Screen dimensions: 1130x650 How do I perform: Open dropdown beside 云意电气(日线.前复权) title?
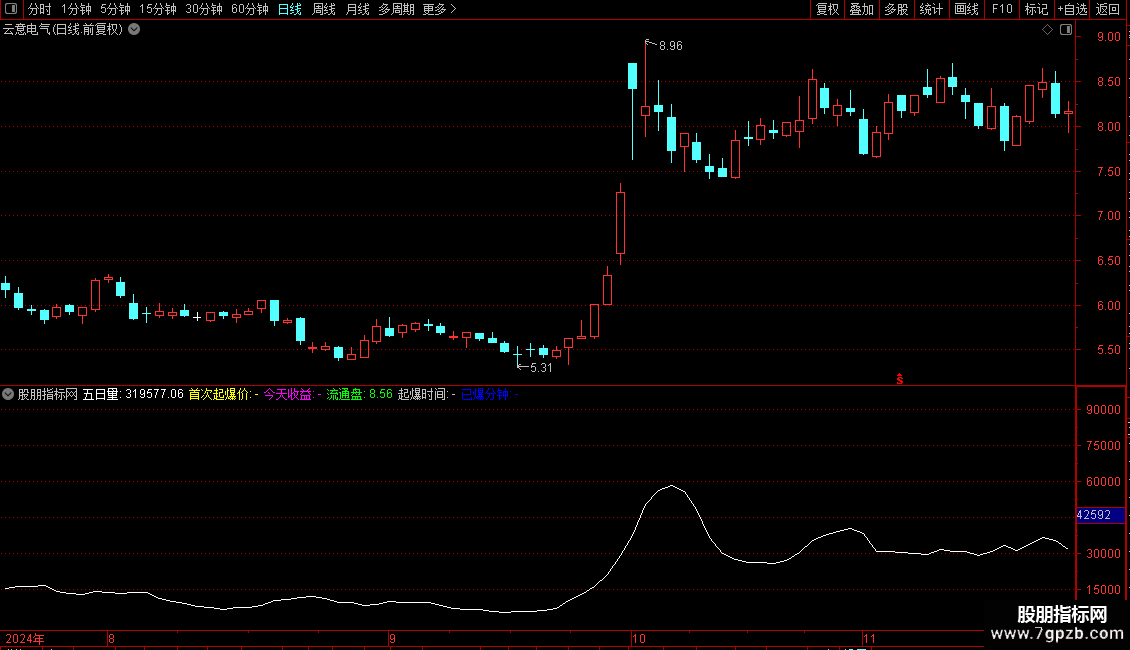tap(134, 30)
